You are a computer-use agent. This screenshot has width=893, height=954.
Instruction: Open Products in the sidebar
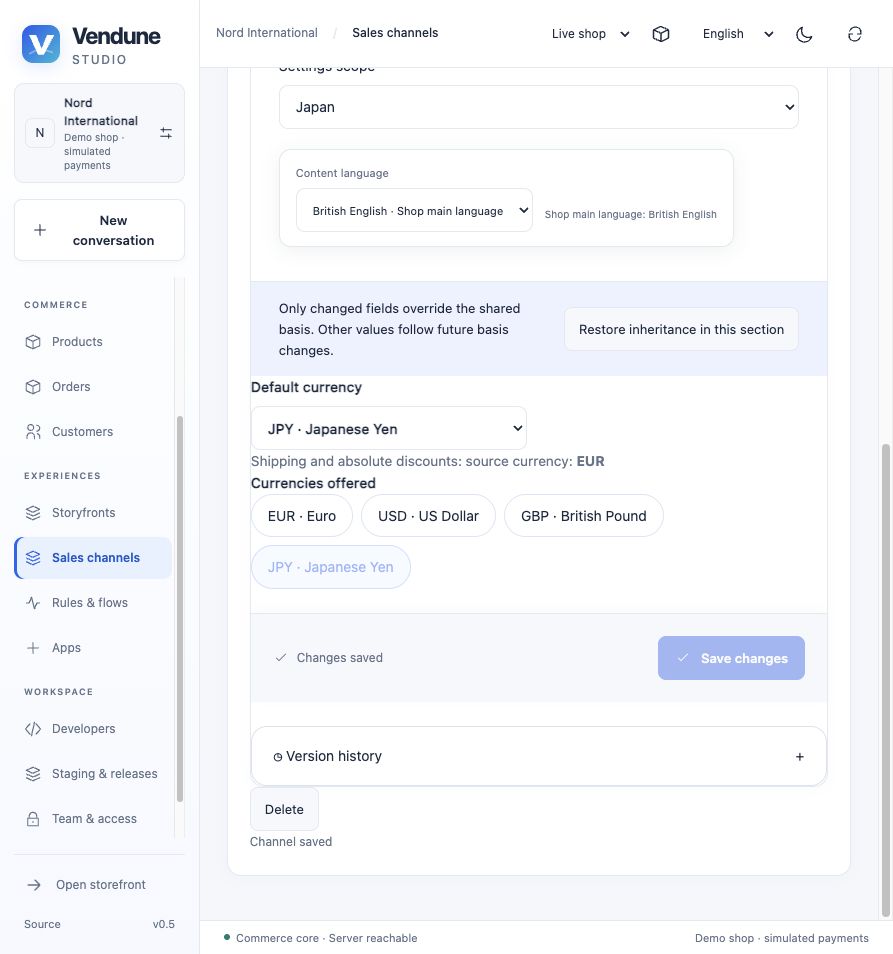[x=93, y=342]
